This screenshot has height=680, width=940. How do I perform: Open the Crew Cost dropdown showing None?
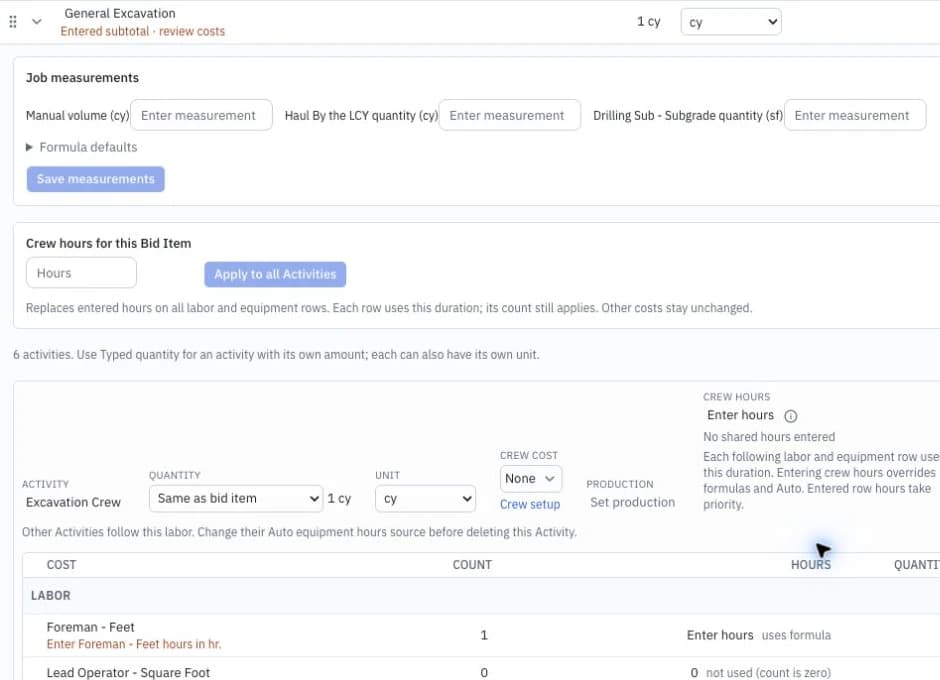point(531,479)
